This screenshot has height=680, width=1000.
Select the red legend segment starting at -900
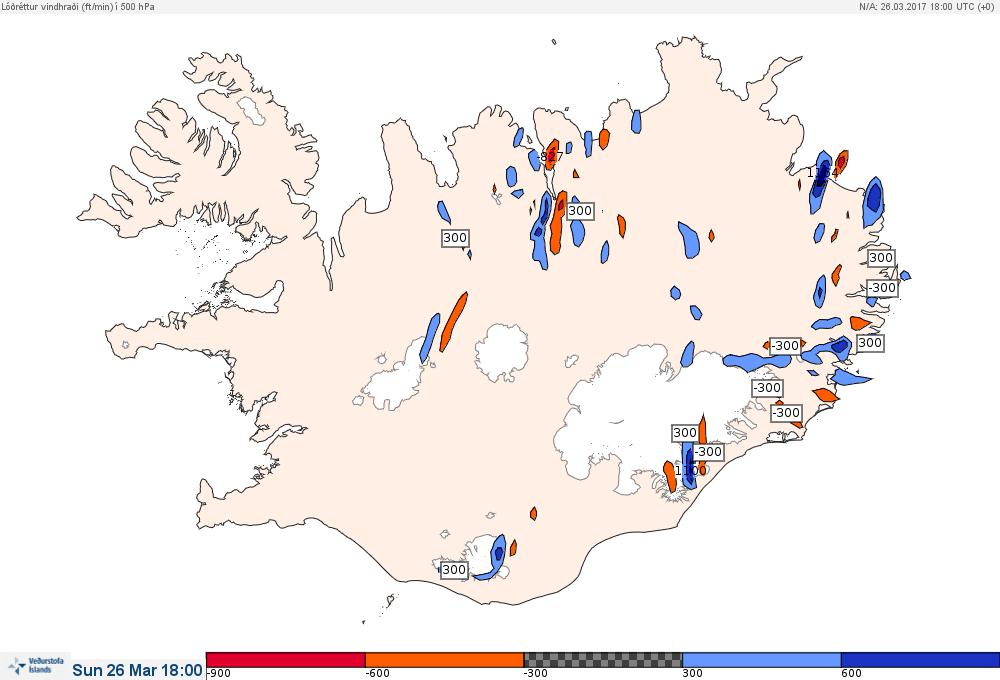click(286, 660)
